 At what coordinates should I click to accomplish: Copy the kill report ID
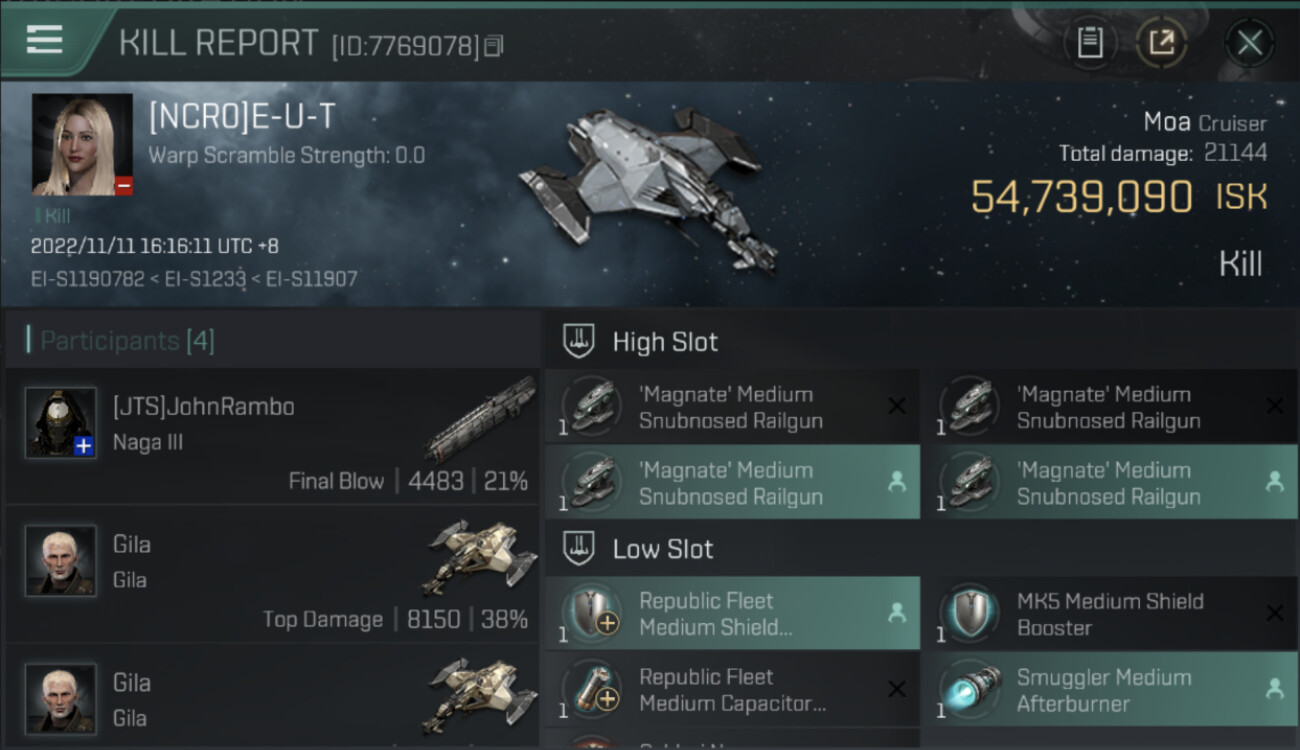pos(494,46)
